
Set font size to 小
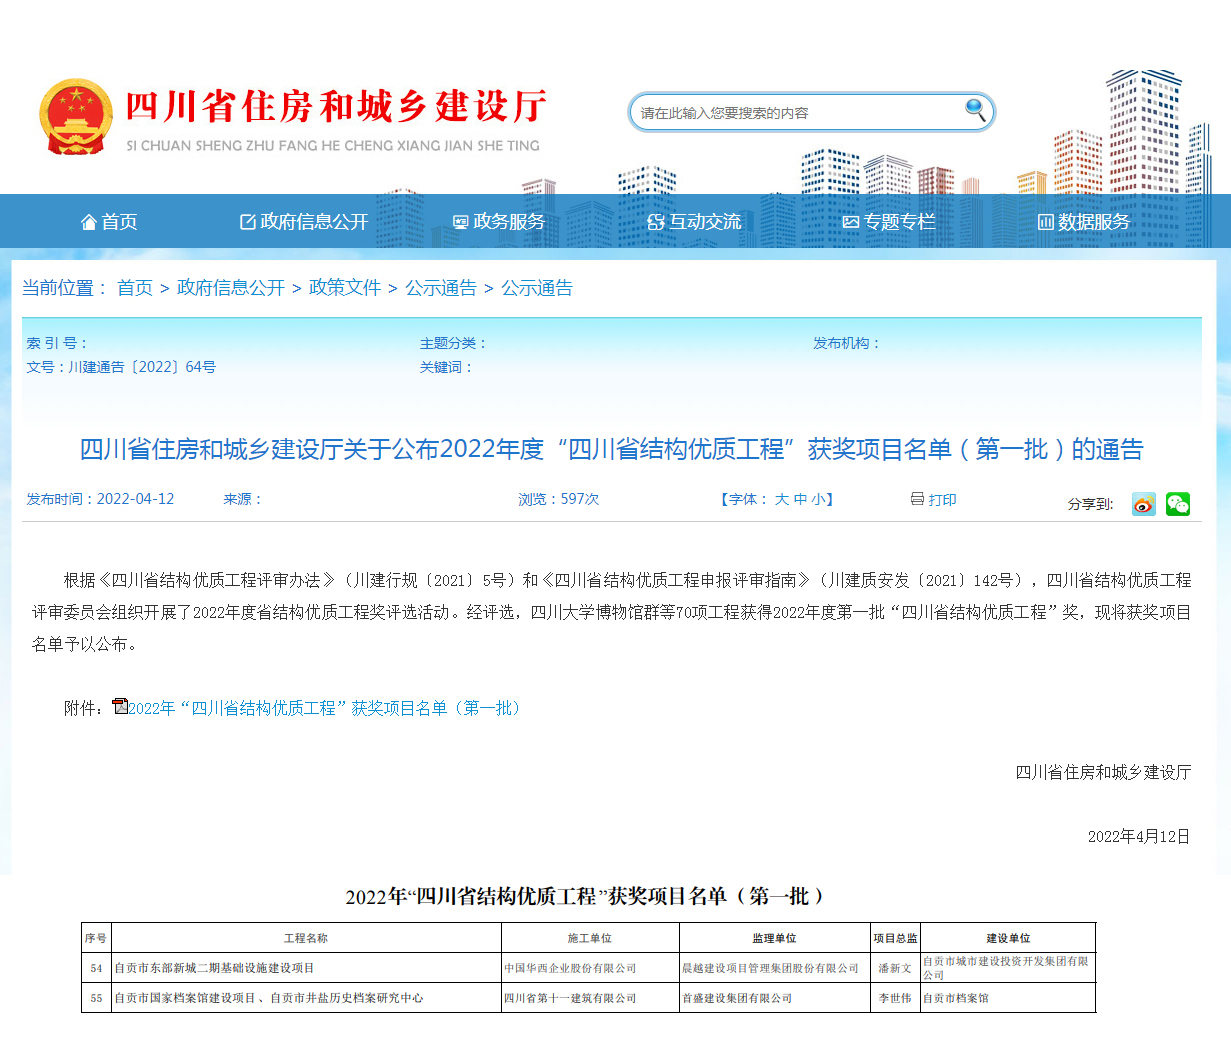tap(818, 499)
